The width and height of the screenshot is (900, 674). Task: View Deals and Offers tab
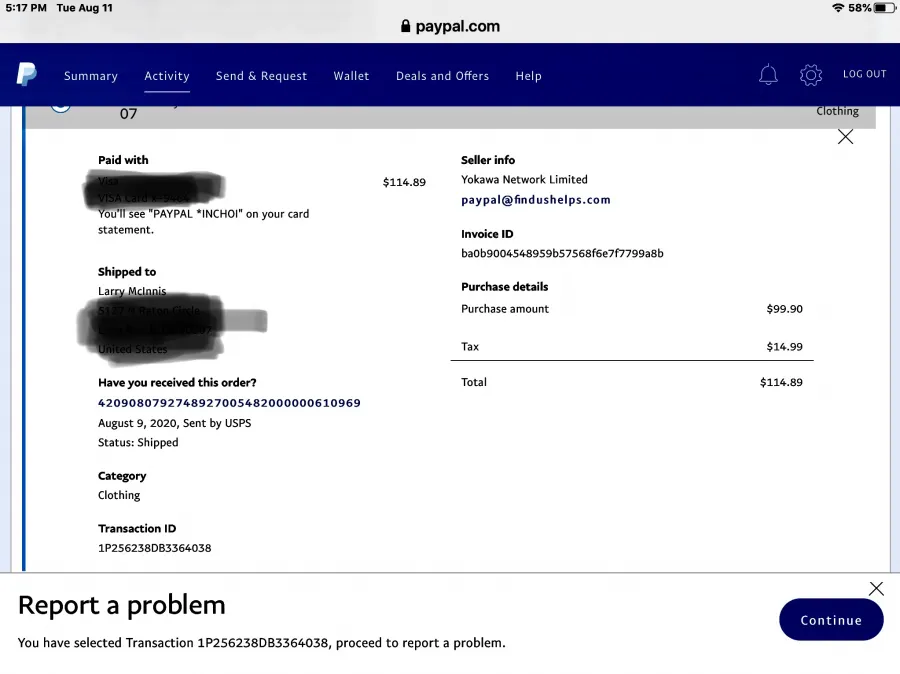(443, 76)
